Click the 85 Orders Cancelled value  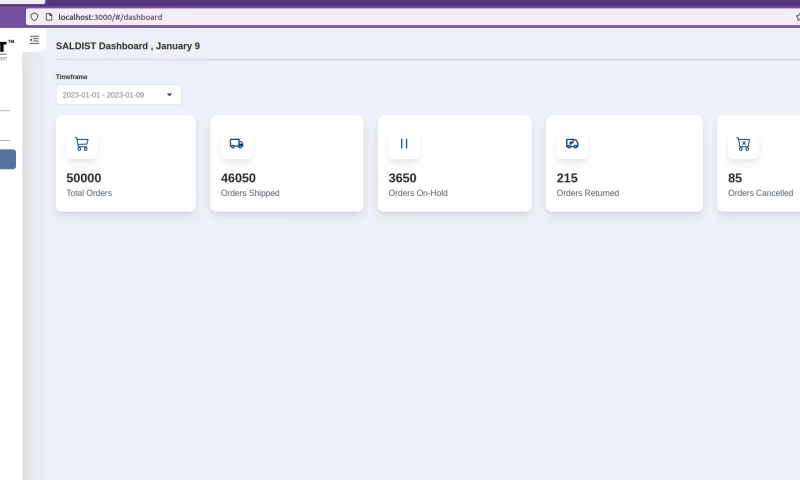tap(735, 178)
